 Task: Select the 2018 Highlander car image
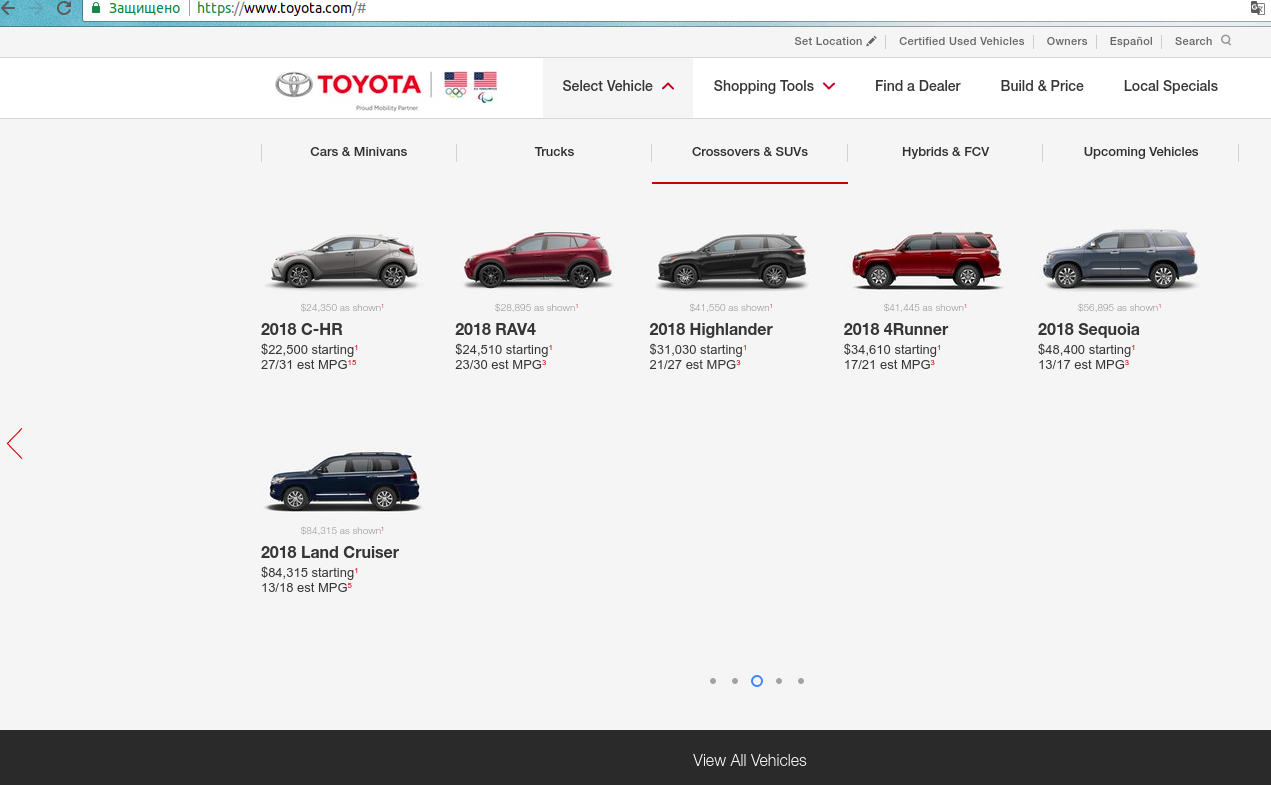732,260
